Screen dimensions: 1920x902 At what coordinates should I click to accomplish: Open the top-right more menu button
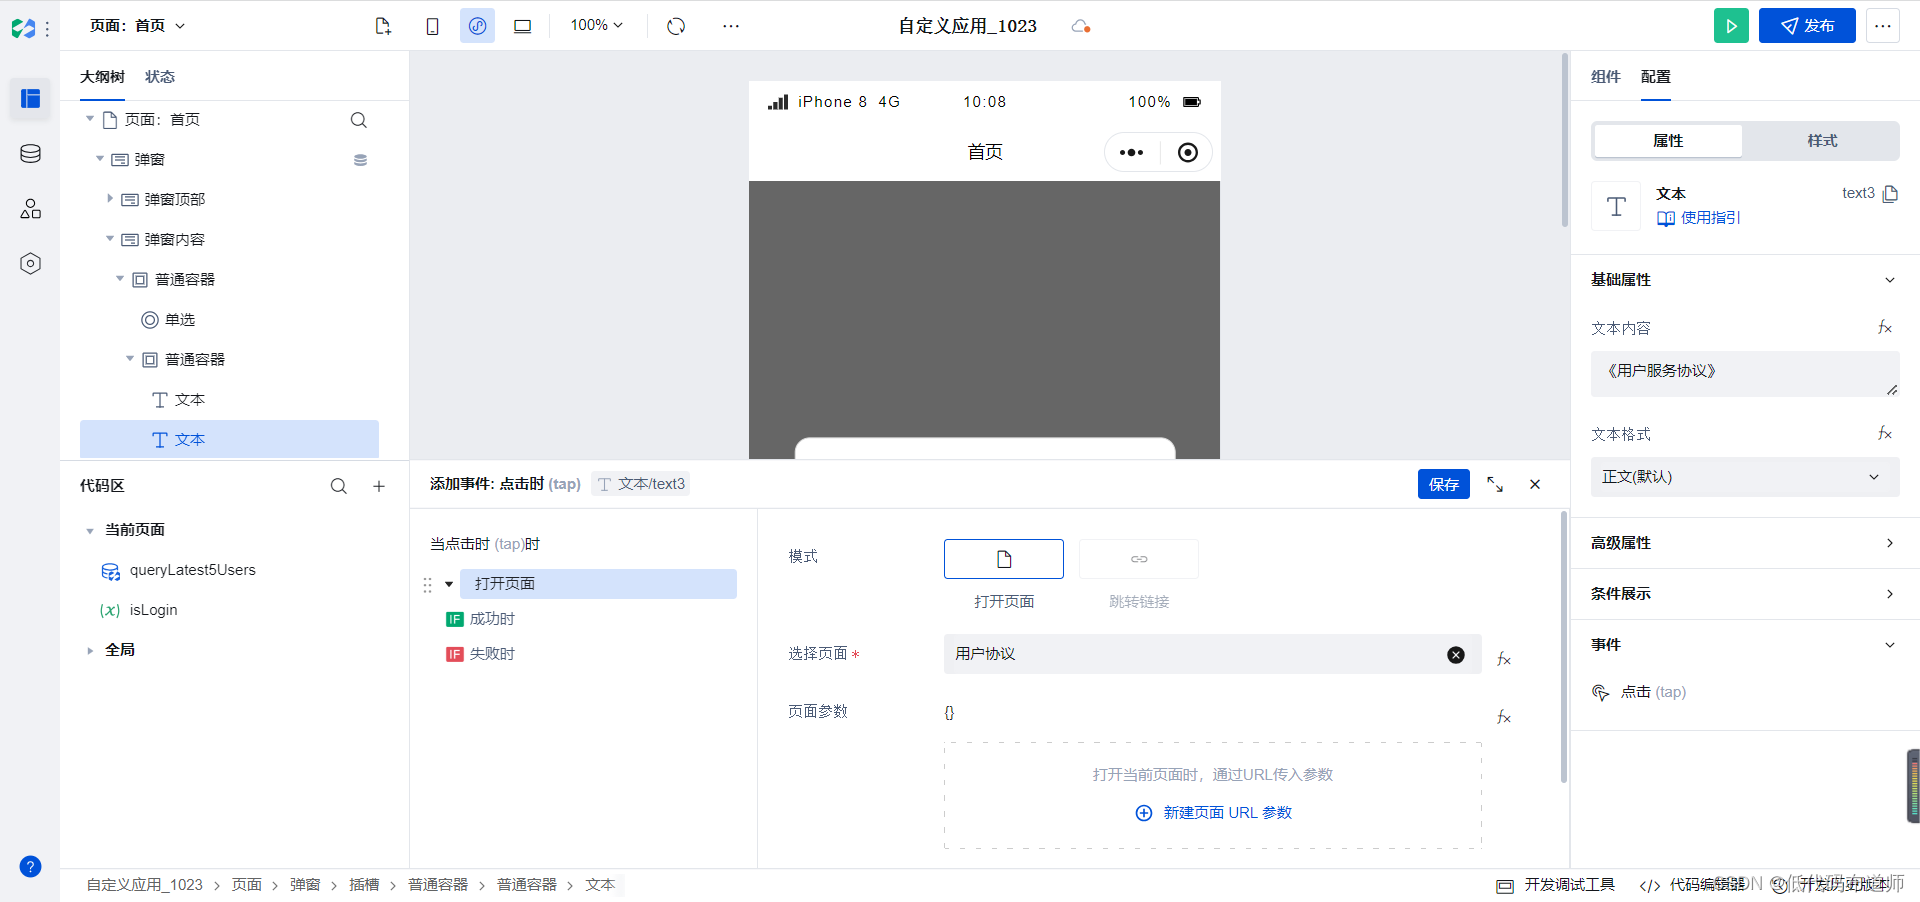(1883, 26)
